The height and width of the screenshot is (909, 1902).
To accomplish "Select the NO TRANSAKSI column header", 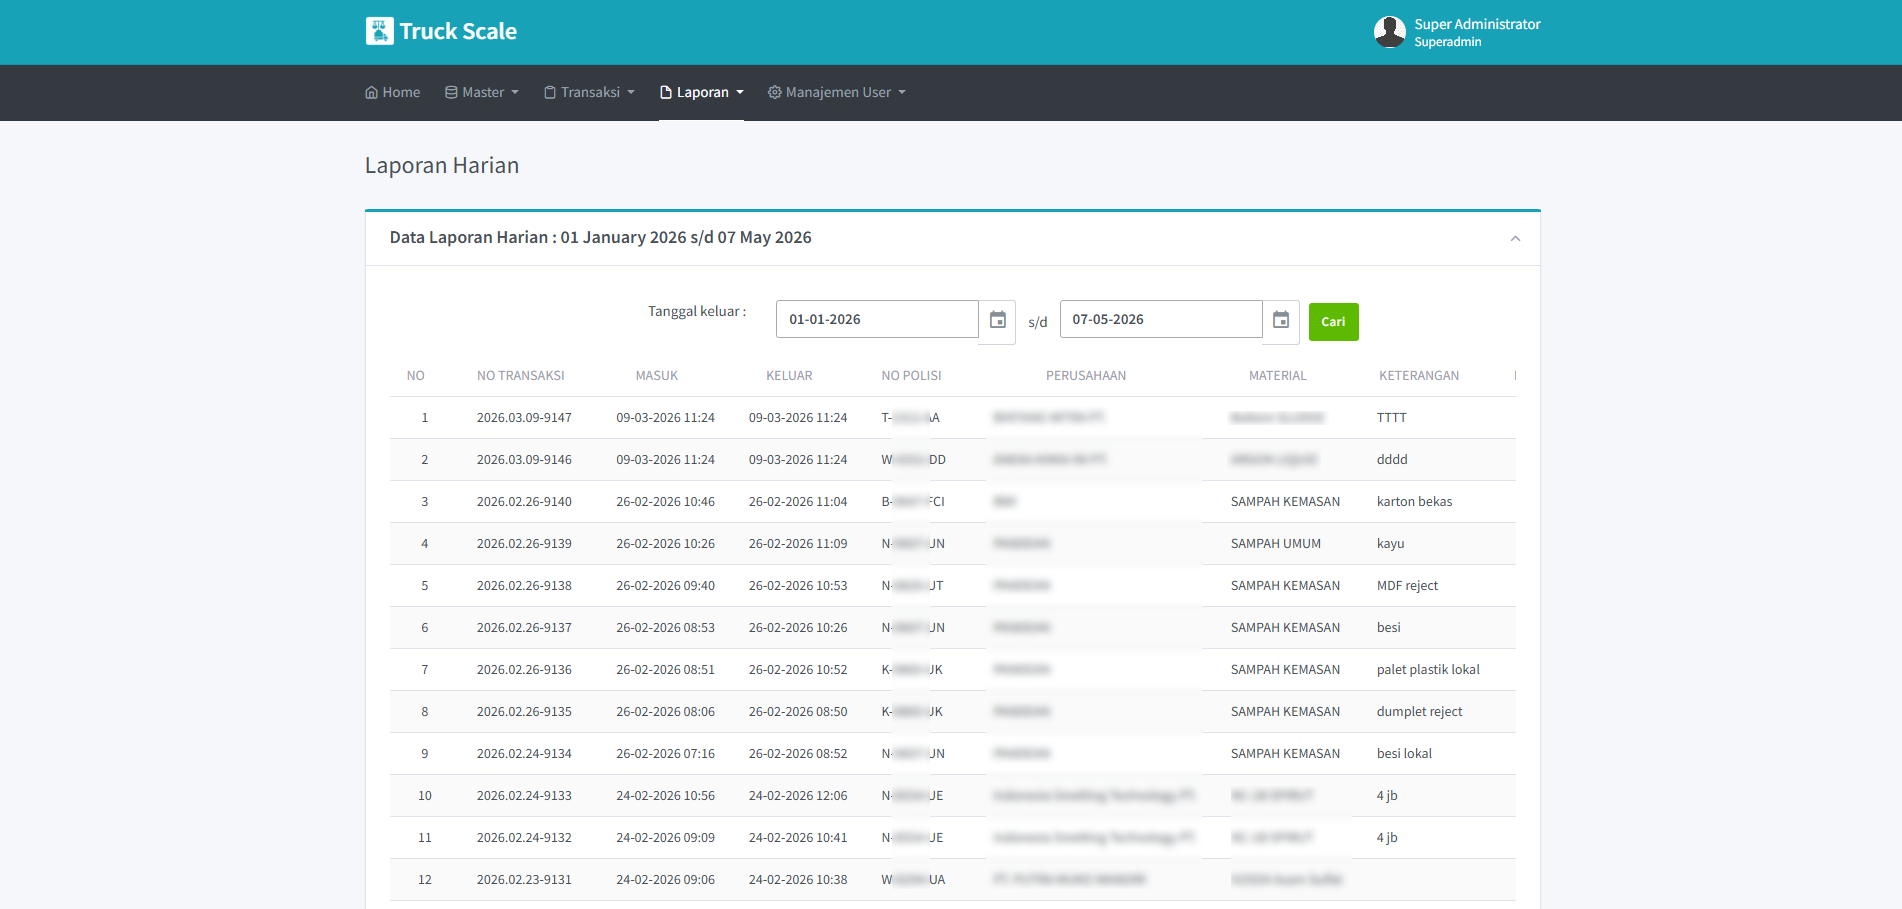I will coord(520,376).
